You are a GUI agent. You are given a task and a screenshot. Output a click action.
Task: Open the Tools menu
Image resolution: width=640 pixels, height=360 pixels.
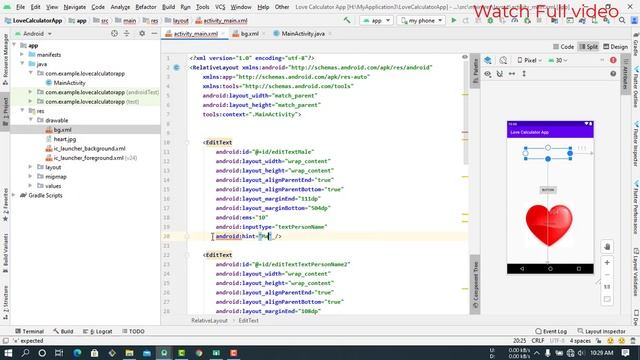[202, 7]
